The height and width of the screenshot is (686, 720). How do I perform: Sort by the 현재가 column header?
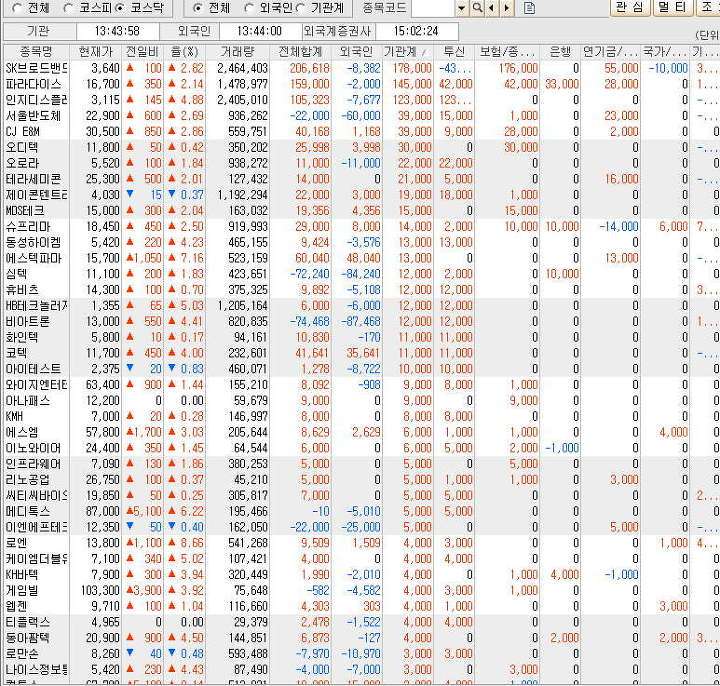pos(96,51)
